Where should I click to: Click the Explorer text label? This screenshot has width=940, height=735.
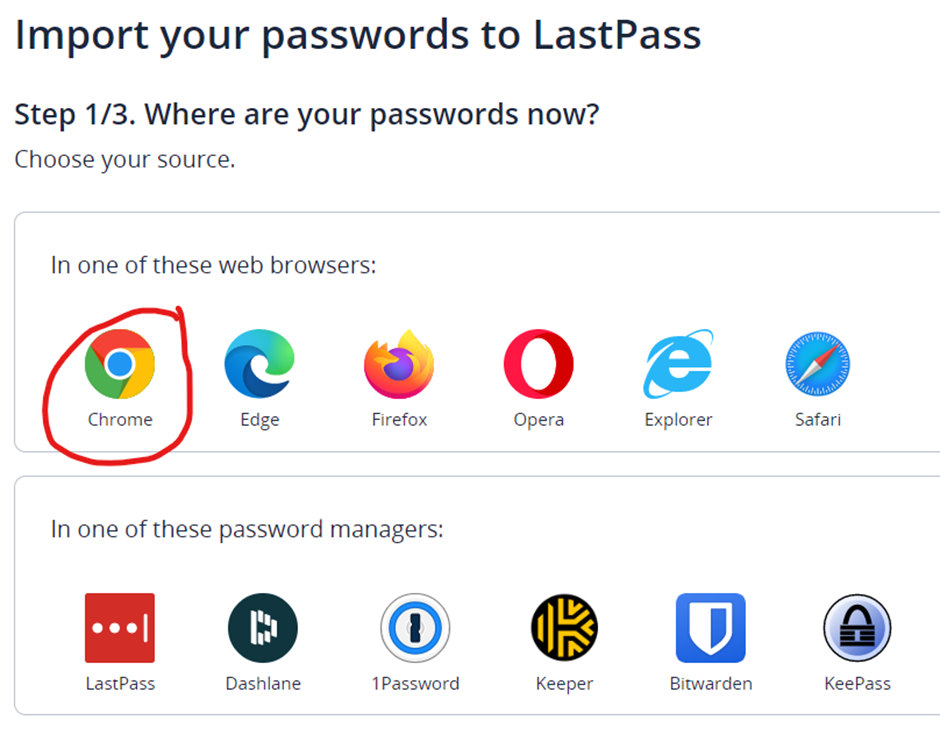click(x=678, y=420)
